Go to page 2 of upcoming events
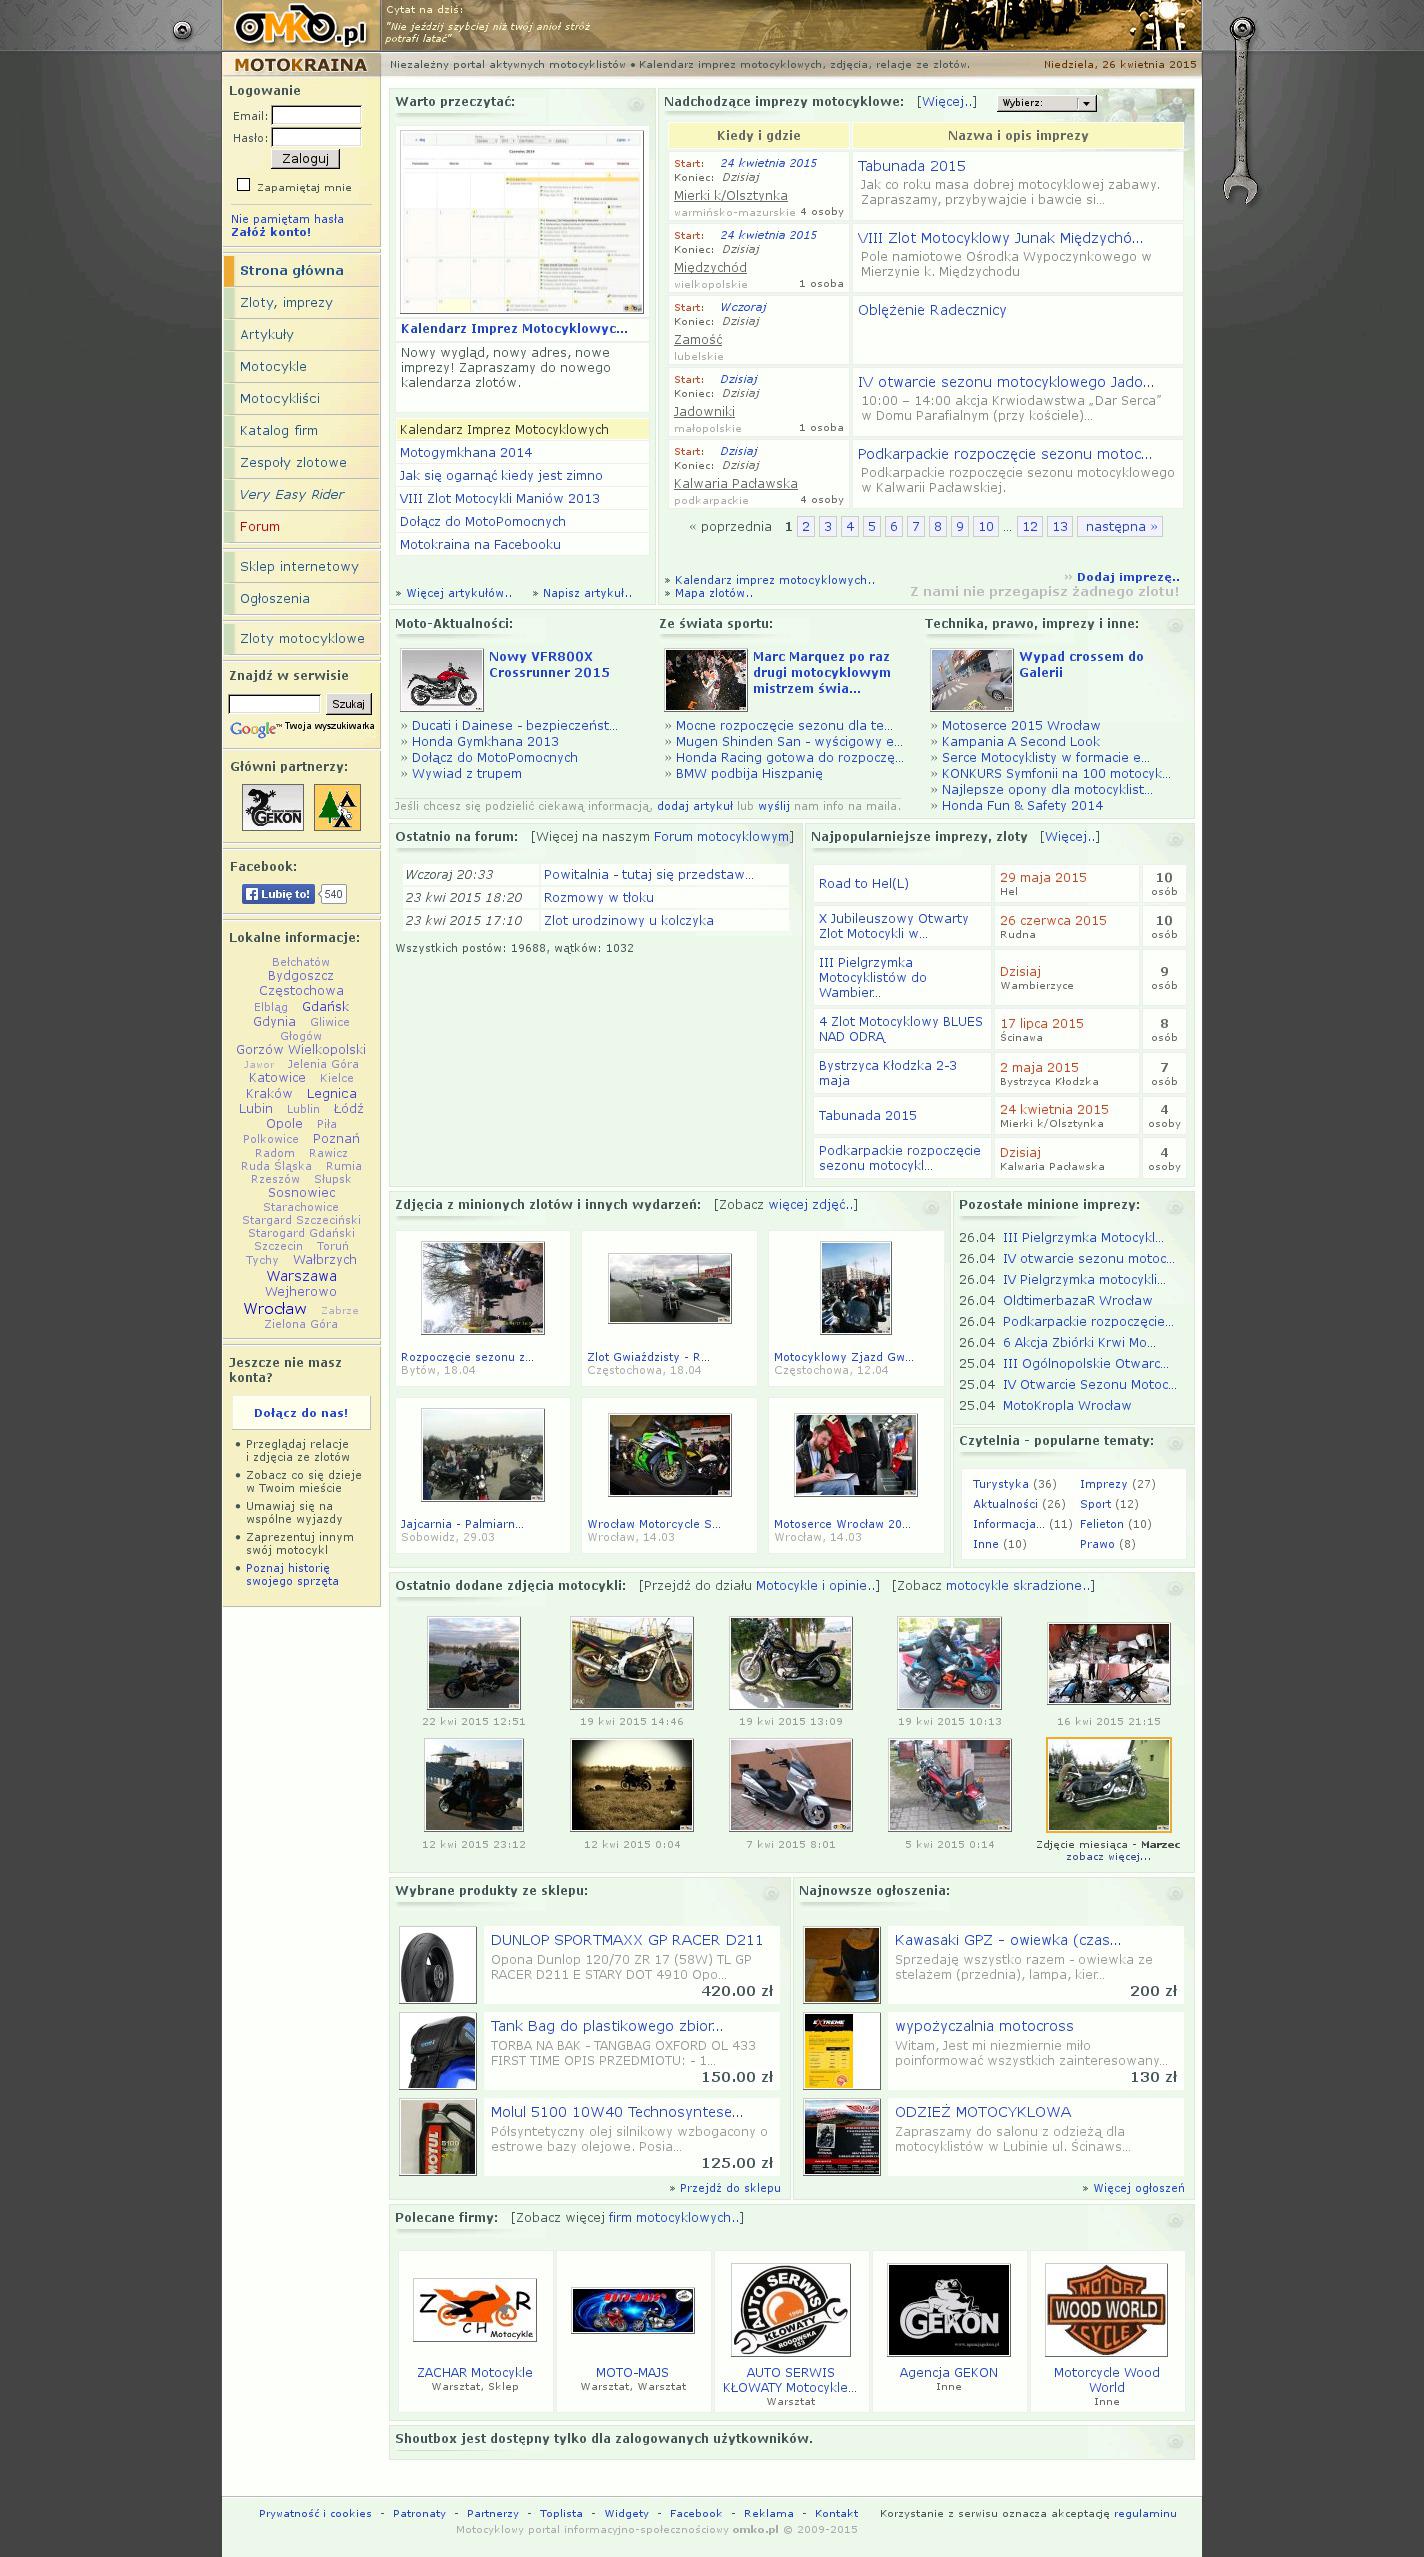The width and height of the screenshot is (1424, 2557). pyautogui.click(x=805, y=527)
